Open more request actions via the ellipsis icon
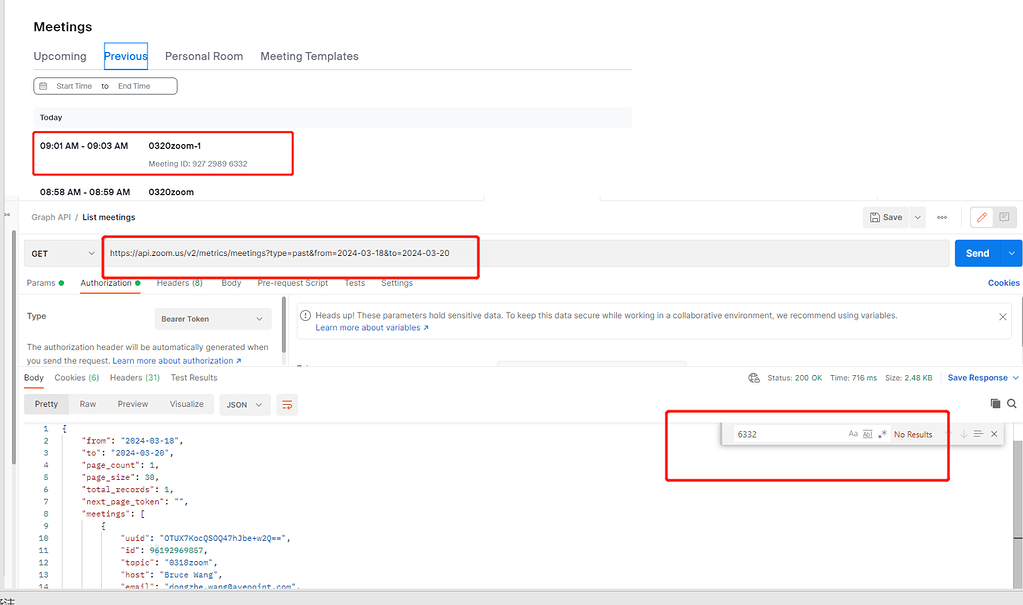 [x=941, y=217]
